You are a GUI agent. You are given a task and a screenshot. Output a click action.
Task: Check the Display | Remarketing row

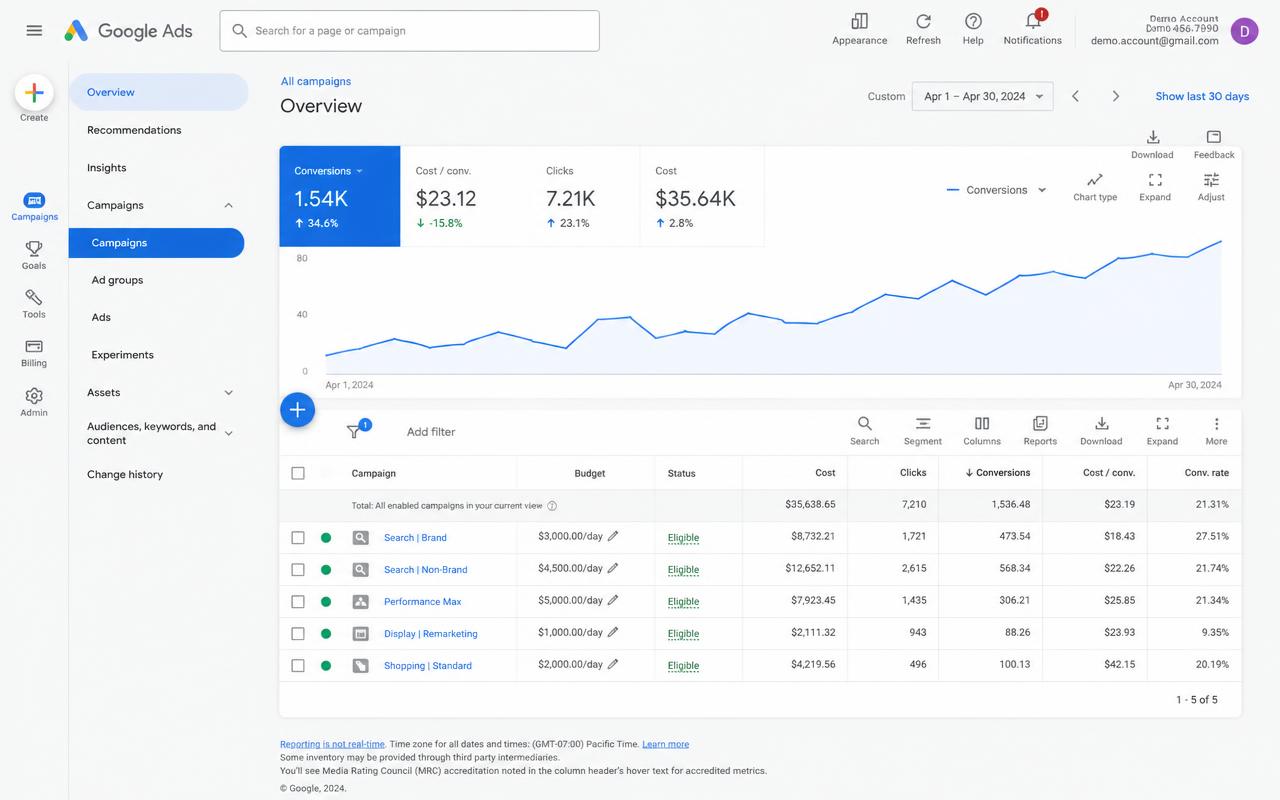point(298,634)
